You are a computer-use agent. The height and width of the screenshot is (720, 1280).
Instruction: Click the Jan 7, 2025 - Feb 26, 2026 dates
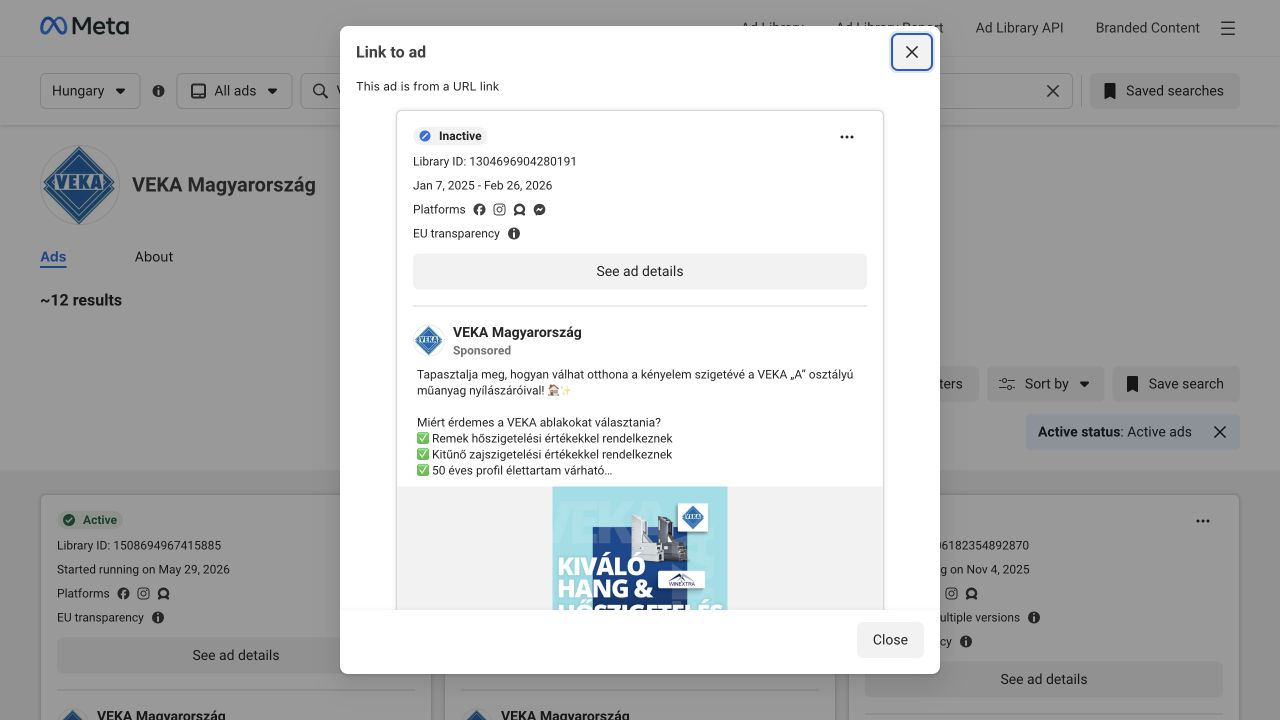483,185
